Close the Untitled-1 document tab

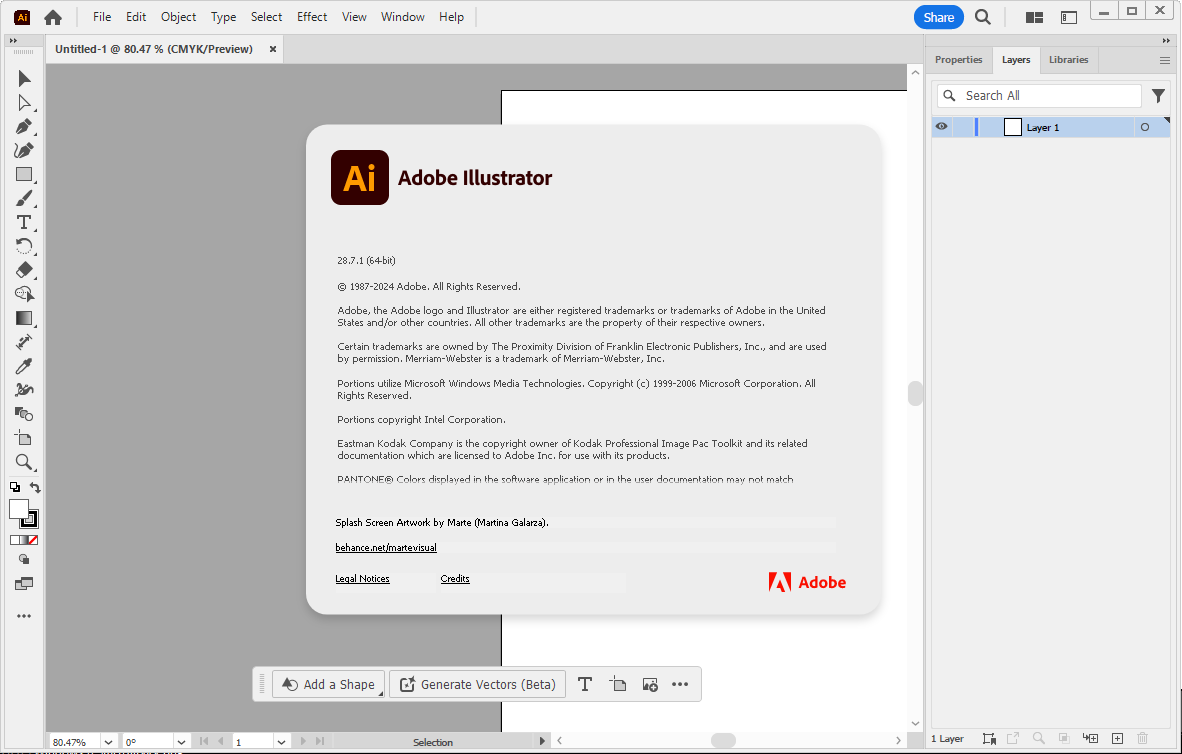click(x=273, y=49)
